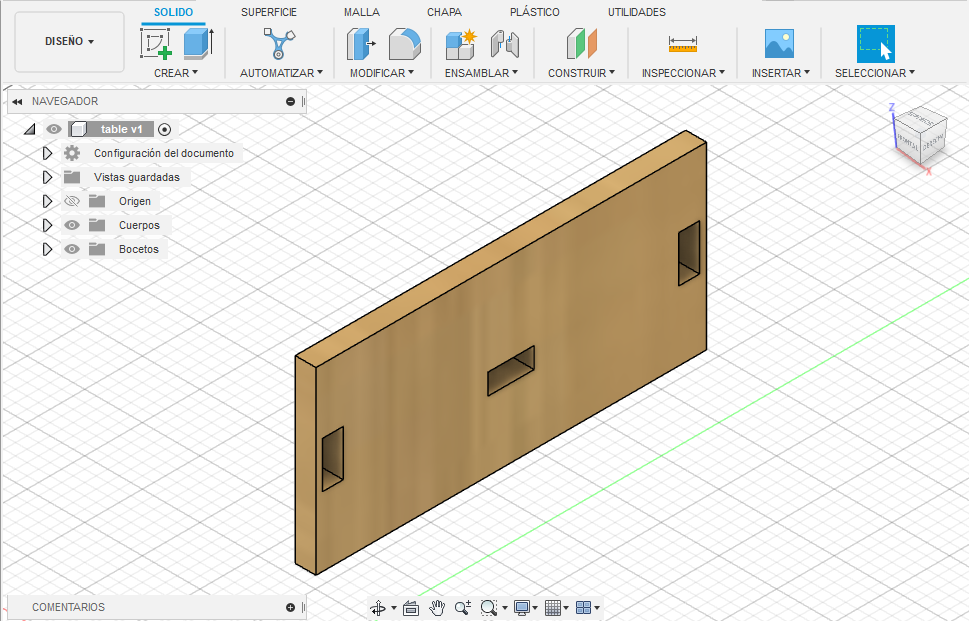Select the Vistas guardadas tree item
Screen dimensions: 969x621
pos(137,177)
